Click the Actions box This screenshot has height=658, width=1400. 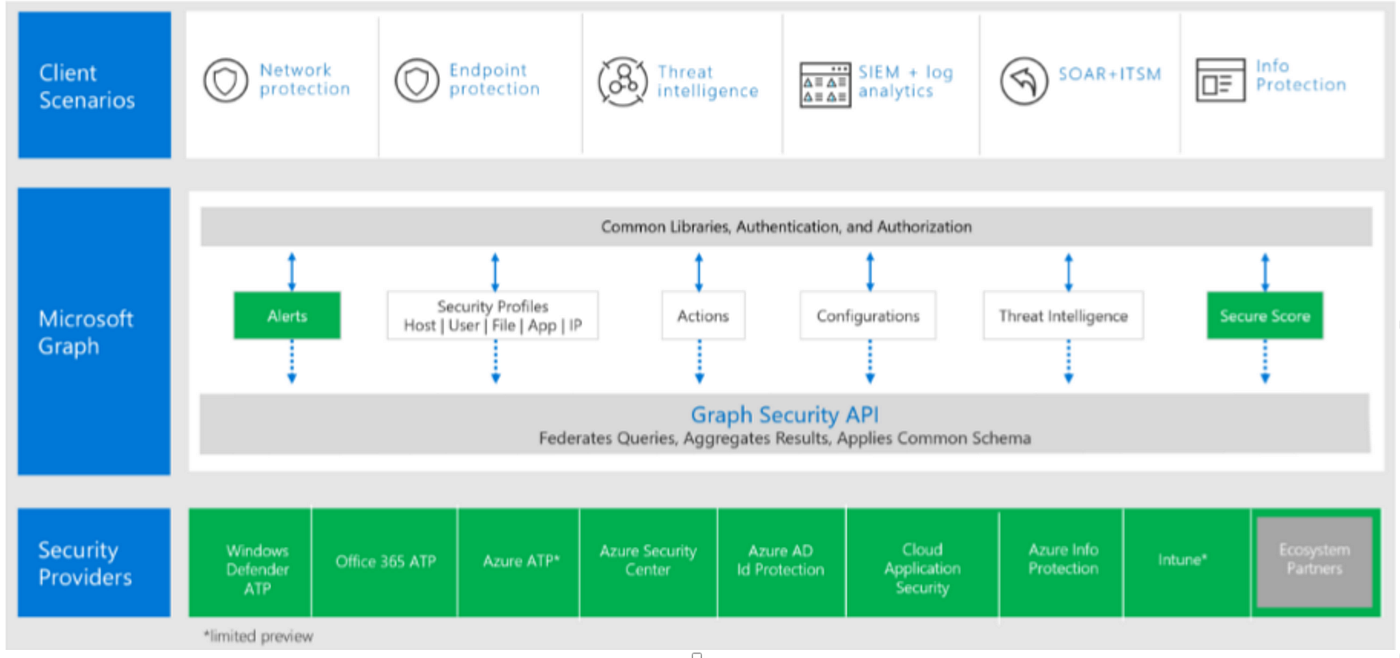pos(702,315)
